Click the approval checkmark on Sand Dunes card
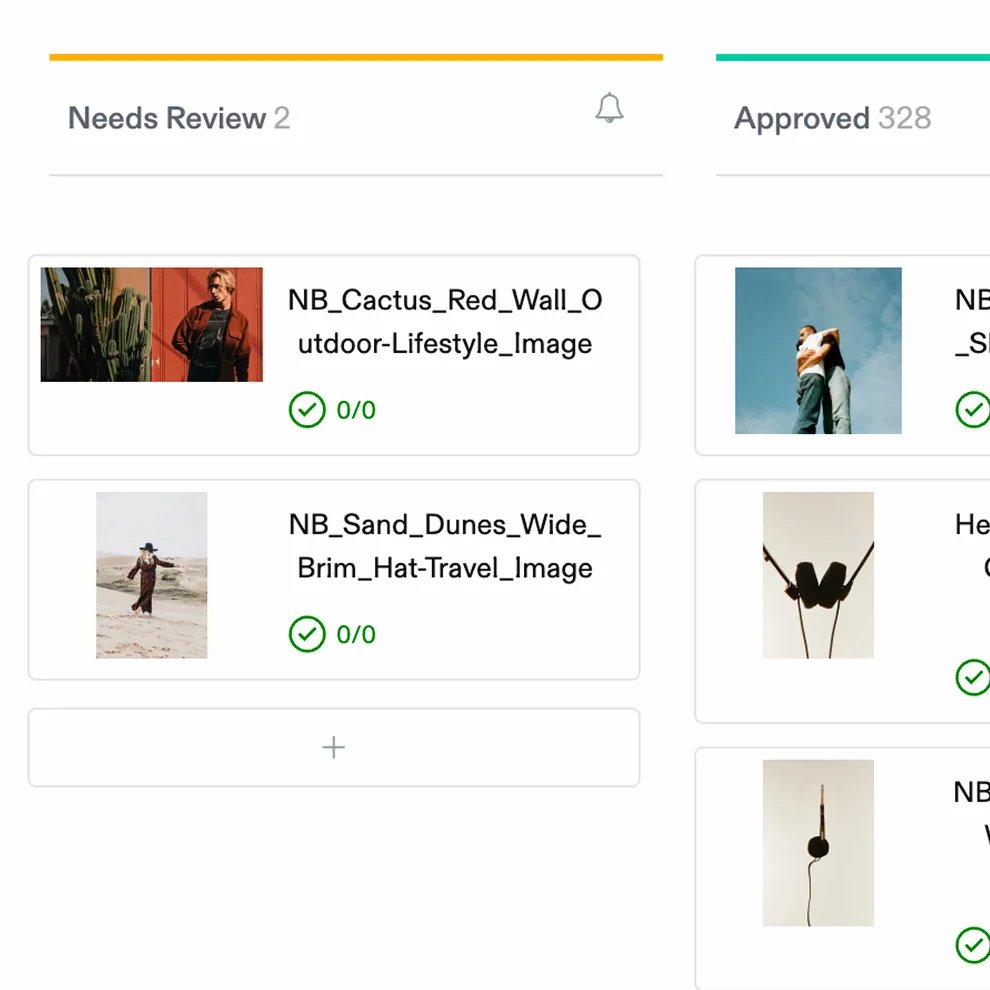 (x=307, y=634)
